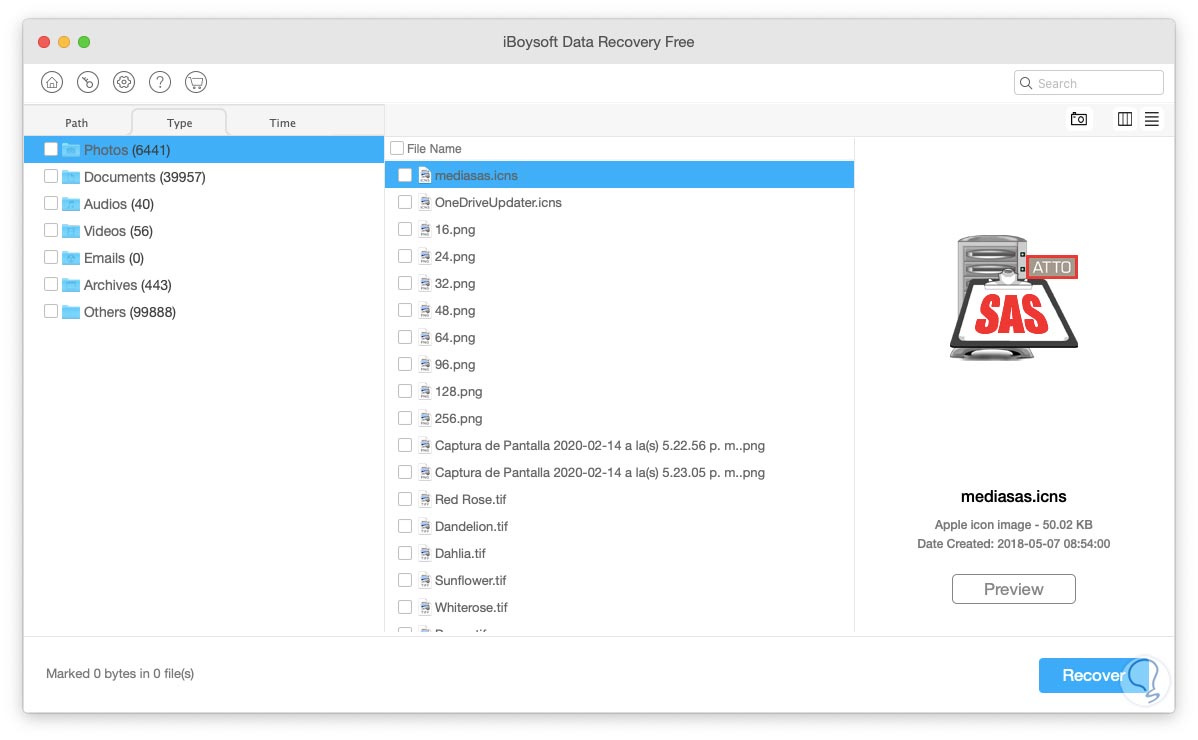The height and width of the screenshot is (740, 1198).
Task: Click the Others folder icon
Action: 71,312
